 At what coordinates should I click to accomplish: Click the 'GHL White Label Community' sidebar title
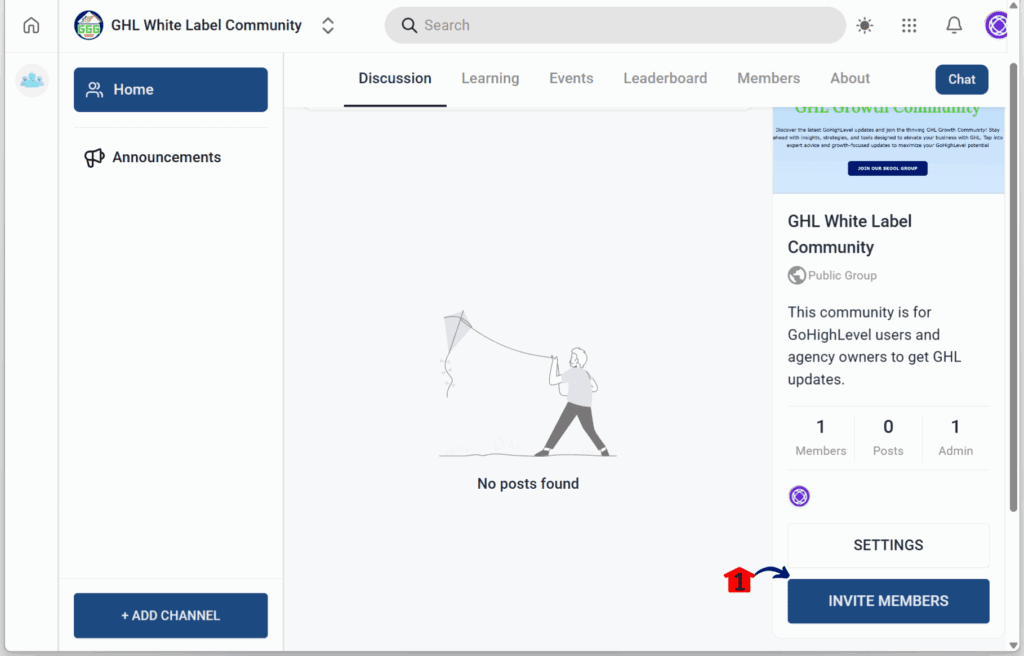[x=850, y=234]
